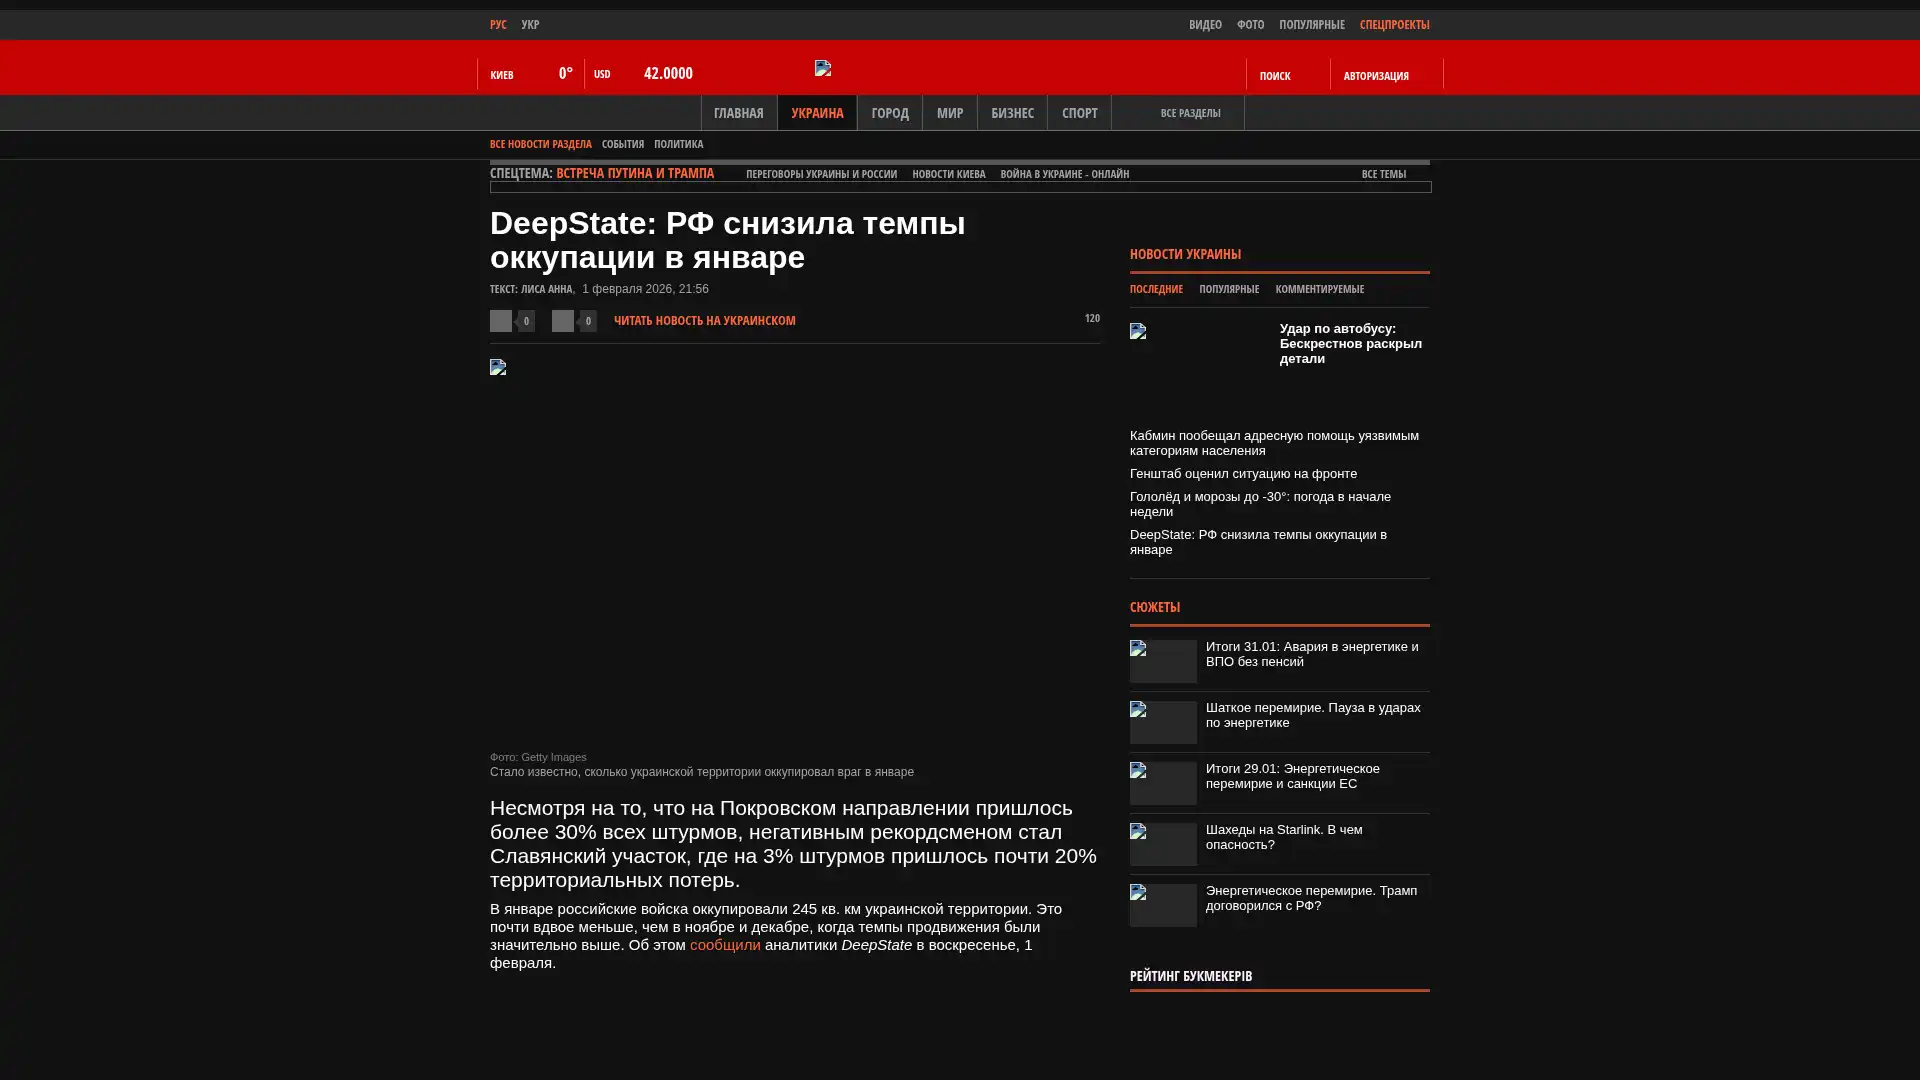
Task: Expand the Все темы list
Action: tap(1383, 174)
